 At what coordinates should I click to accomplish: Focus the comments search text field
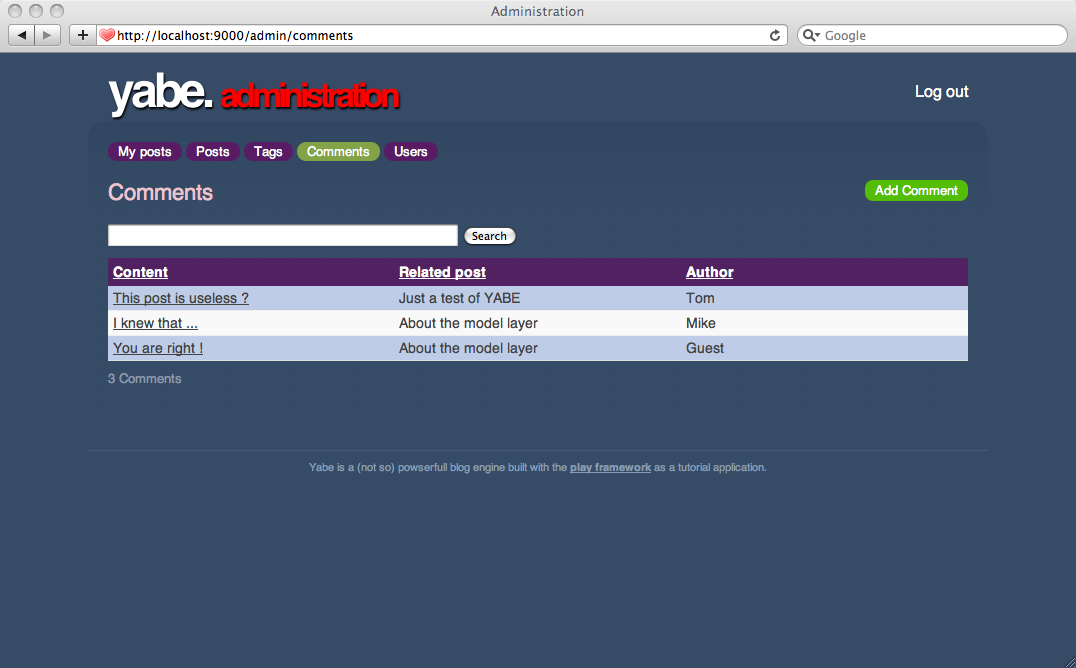click(x=282, y=236)
